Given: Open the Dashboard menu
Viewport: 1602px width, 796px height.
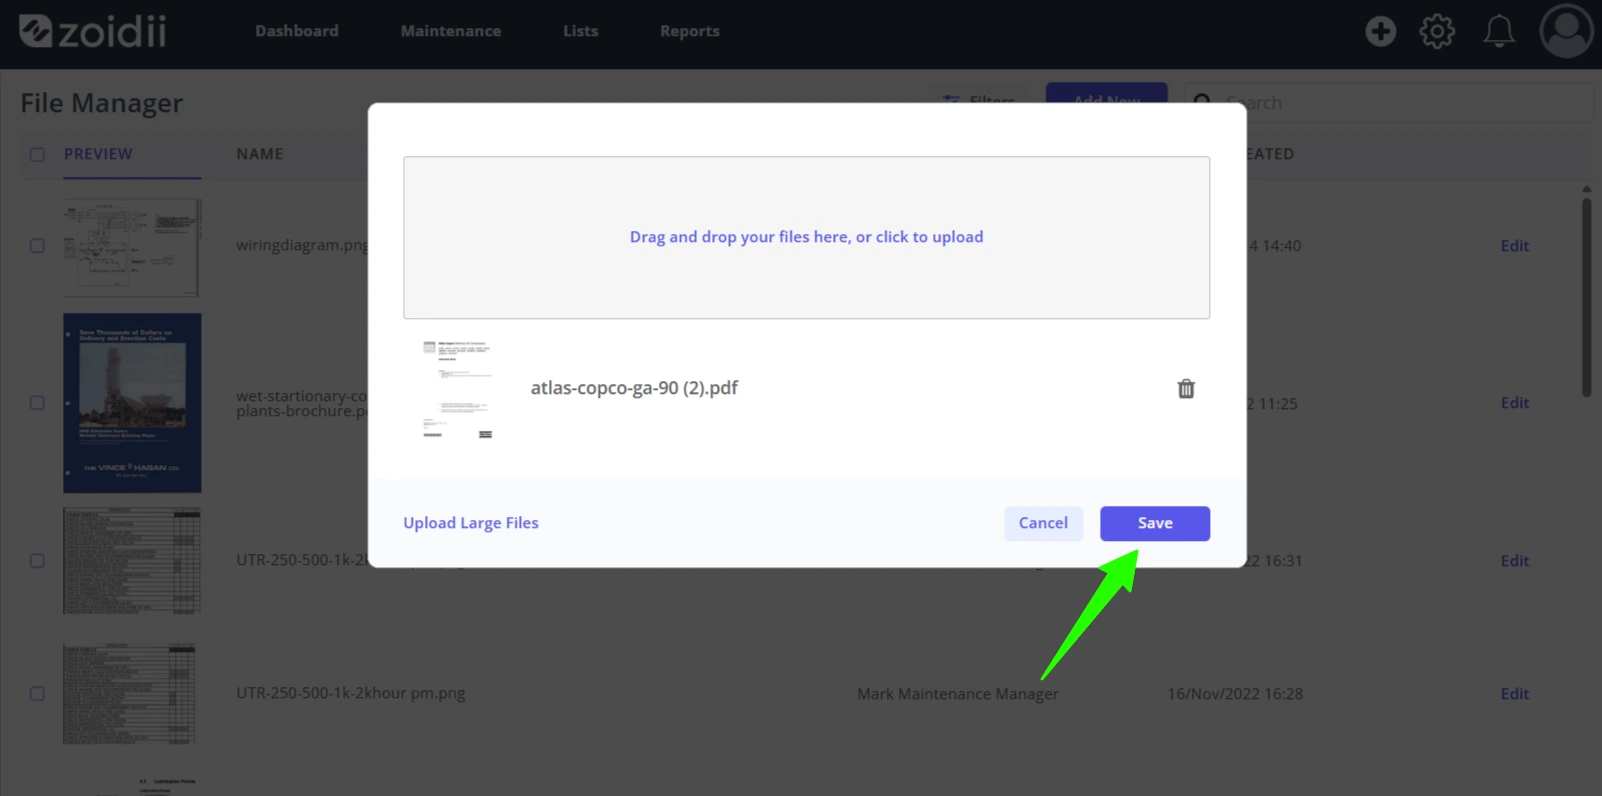Looking at the screenshot, I should [296, 31].
